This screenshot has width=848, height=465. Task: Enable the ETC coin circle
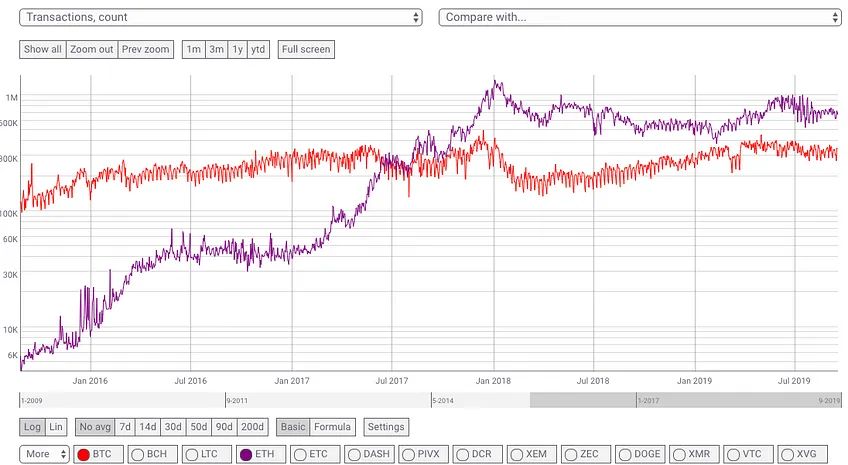(300, 455)
